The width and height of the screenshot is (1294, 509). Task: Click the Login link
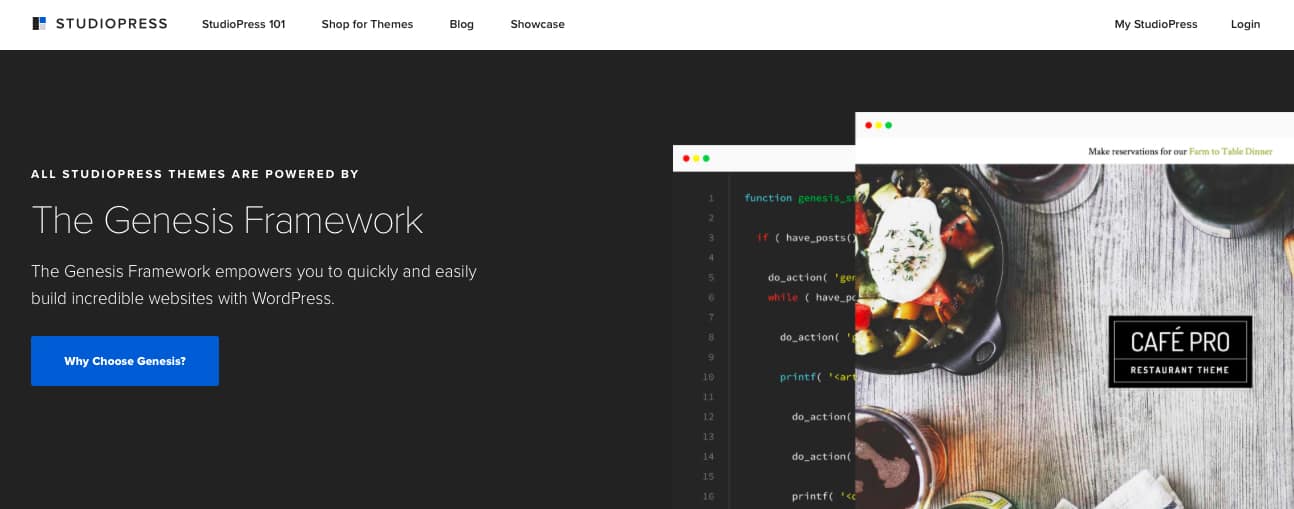1245,24
